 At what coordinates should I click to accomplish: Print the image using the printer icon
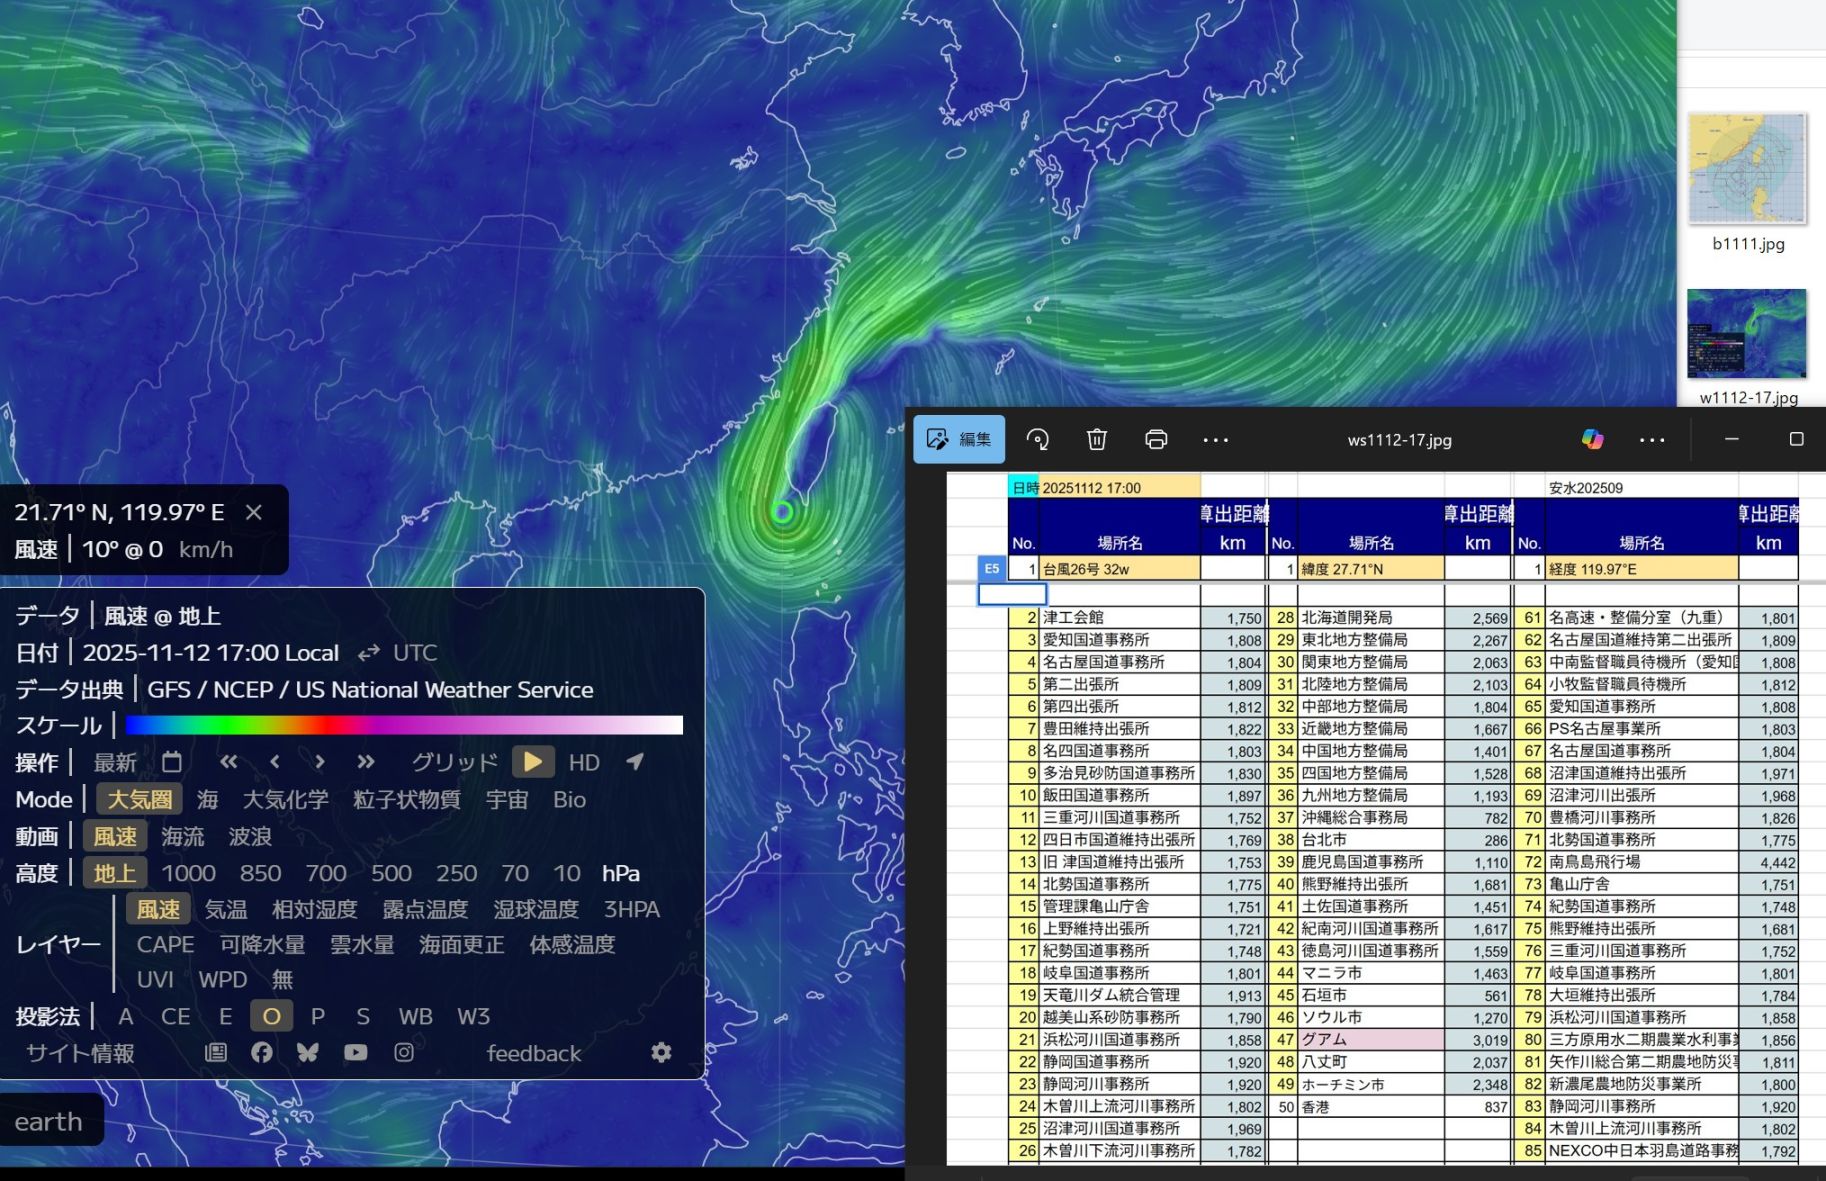1156,440
